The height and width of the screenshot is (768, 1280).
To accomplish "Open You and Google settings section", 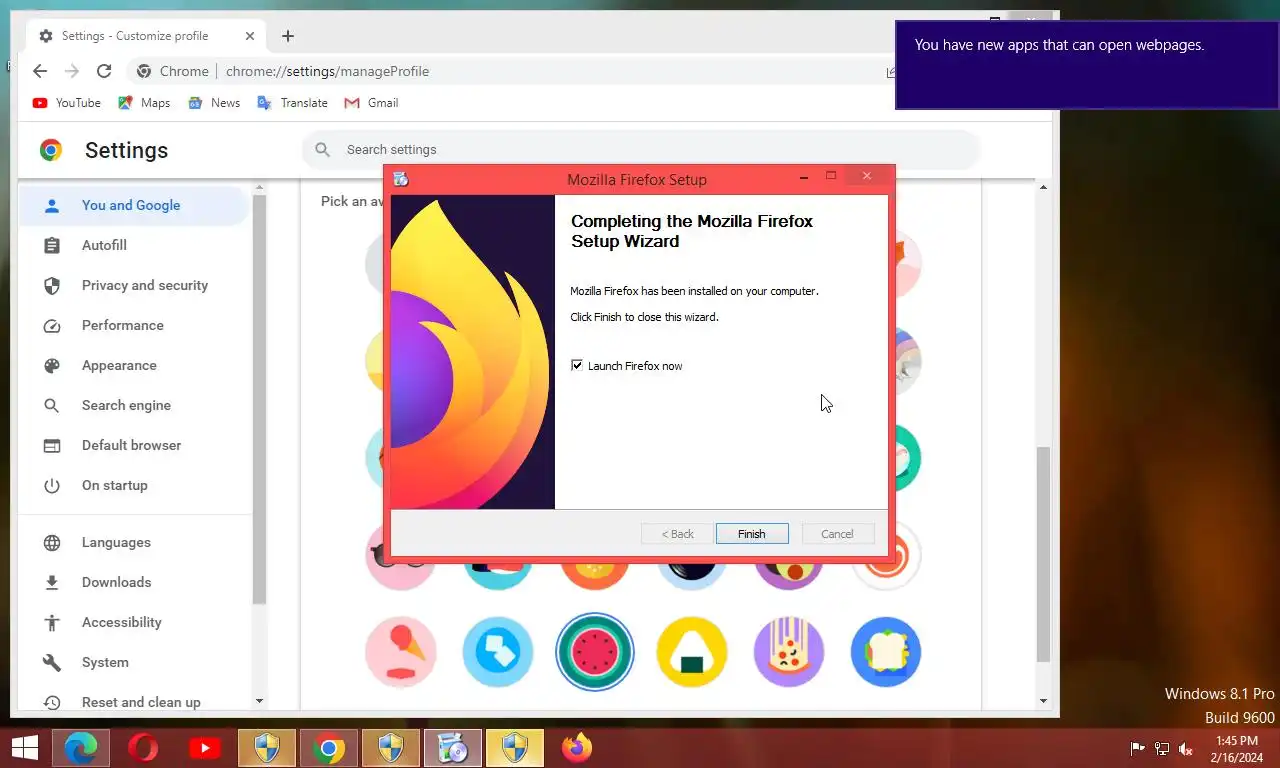I will (134, 205).
